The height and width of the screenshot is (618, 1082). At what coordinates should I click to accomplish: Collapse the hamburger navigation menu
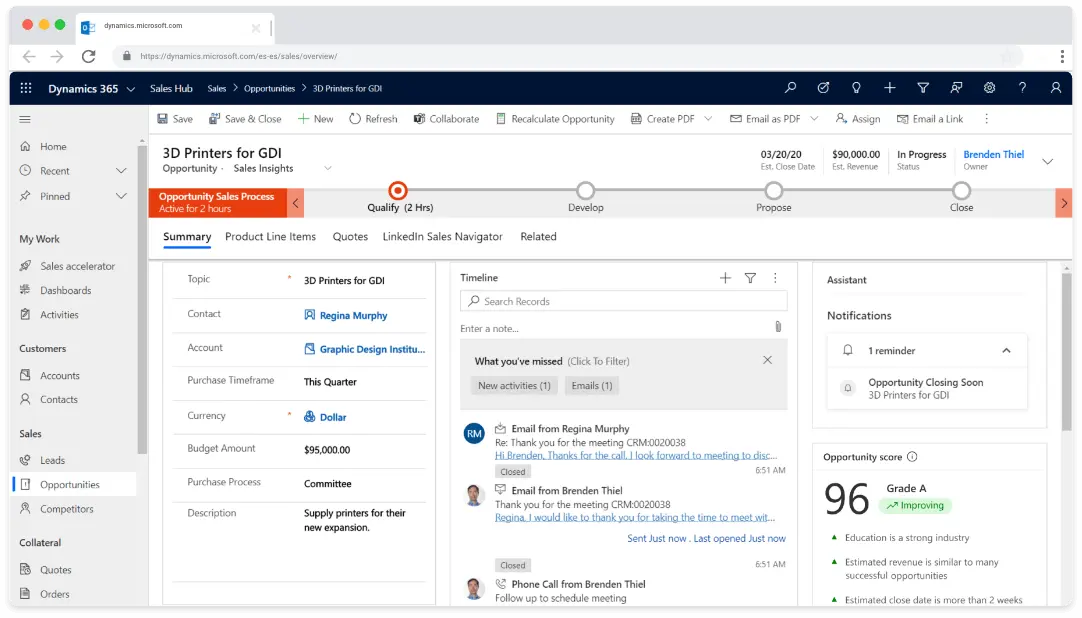click(x=26, y=119)
